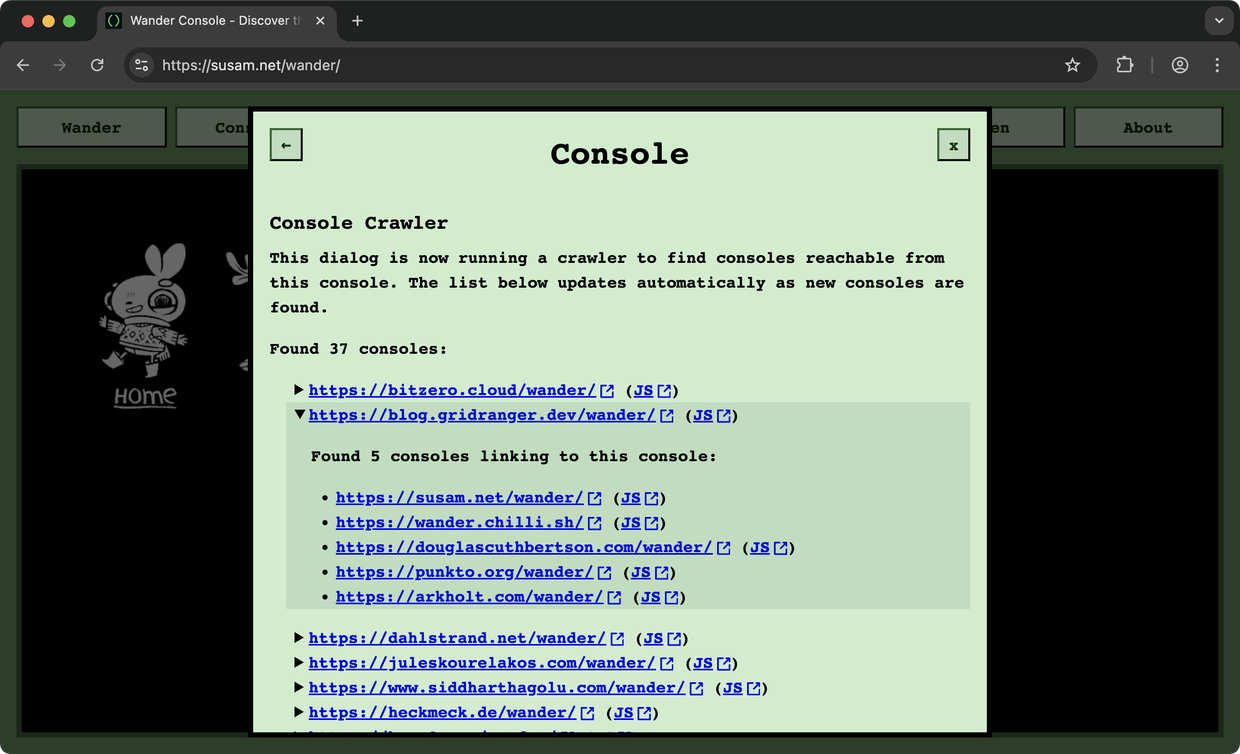Reload the current browser page

[97, 65]
